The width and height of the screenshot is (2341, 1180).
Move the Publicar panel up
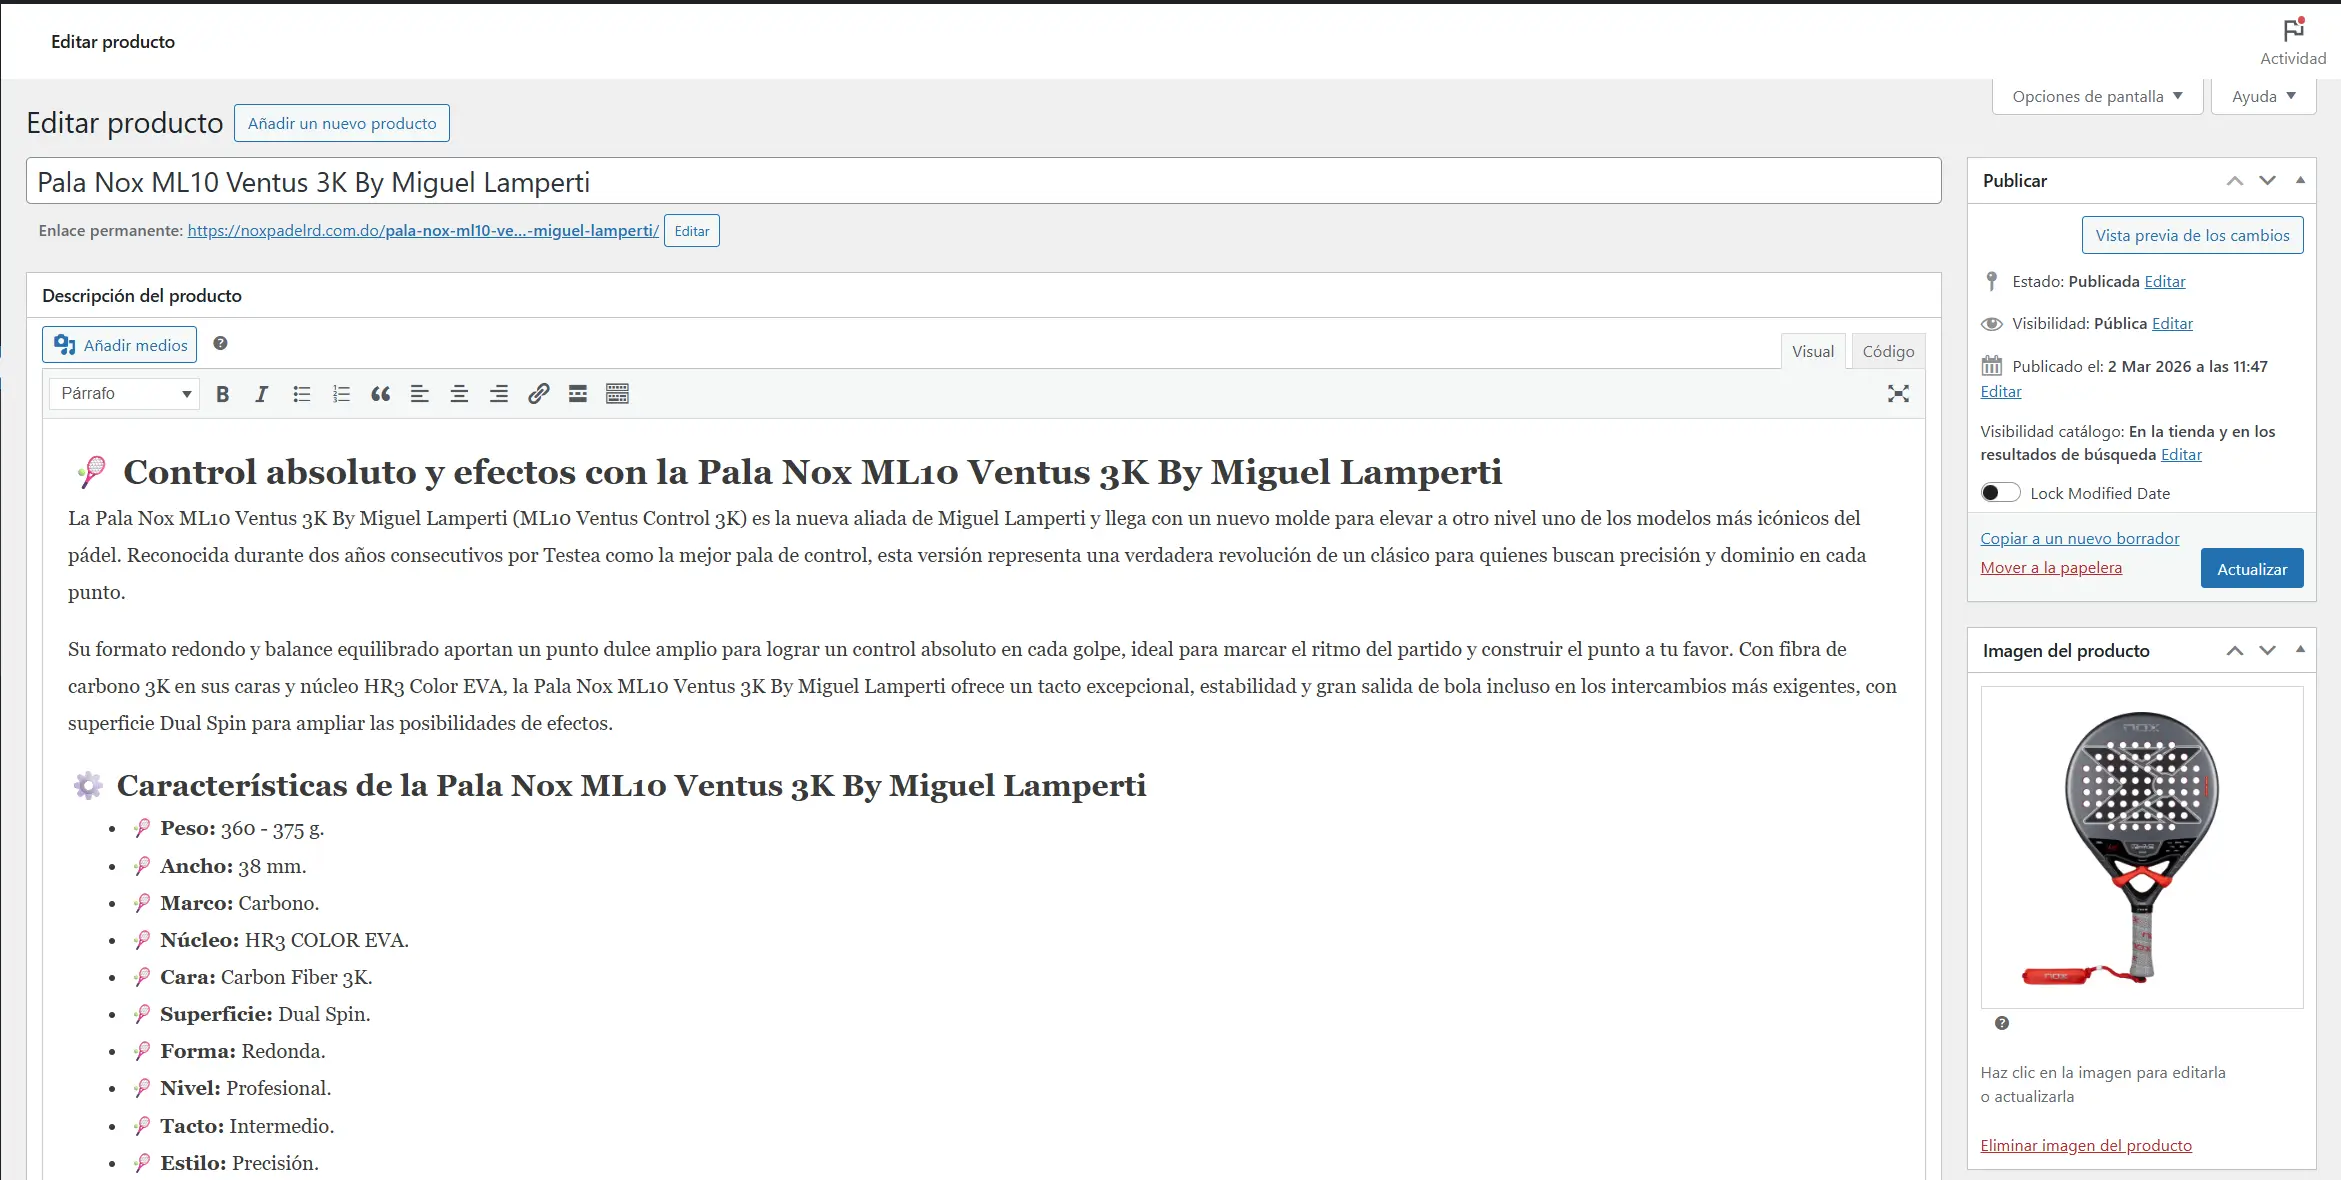point(2235,181)
